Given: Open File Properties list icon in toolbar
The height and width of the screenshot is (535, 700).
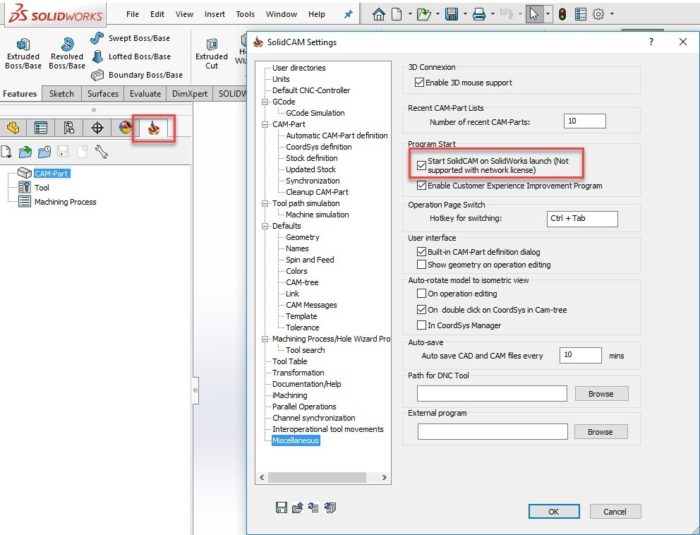Looking at the screenshot, I should (x=580, y=14).
